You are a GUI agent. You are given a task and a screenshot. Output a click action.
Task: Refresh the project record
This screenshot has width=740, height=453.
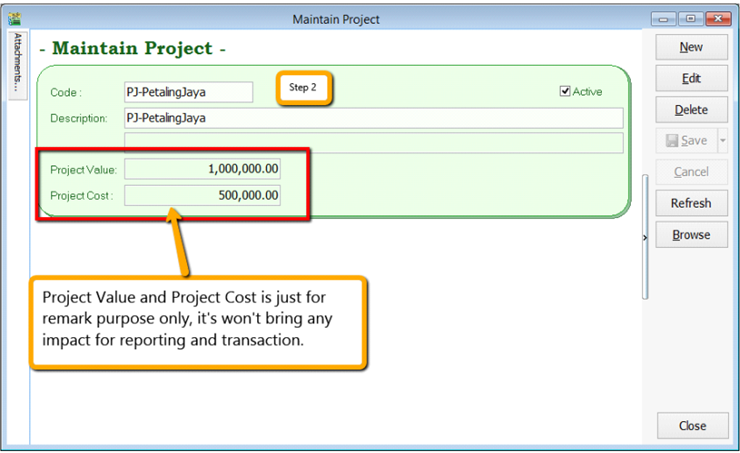point(691,203)
